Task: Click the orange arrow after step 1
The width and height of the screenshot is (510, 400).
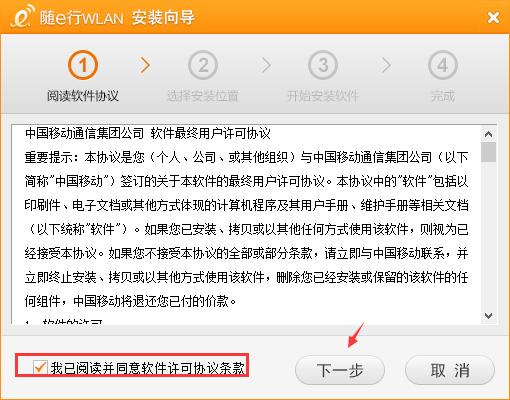Action: [x=145, y=65]
